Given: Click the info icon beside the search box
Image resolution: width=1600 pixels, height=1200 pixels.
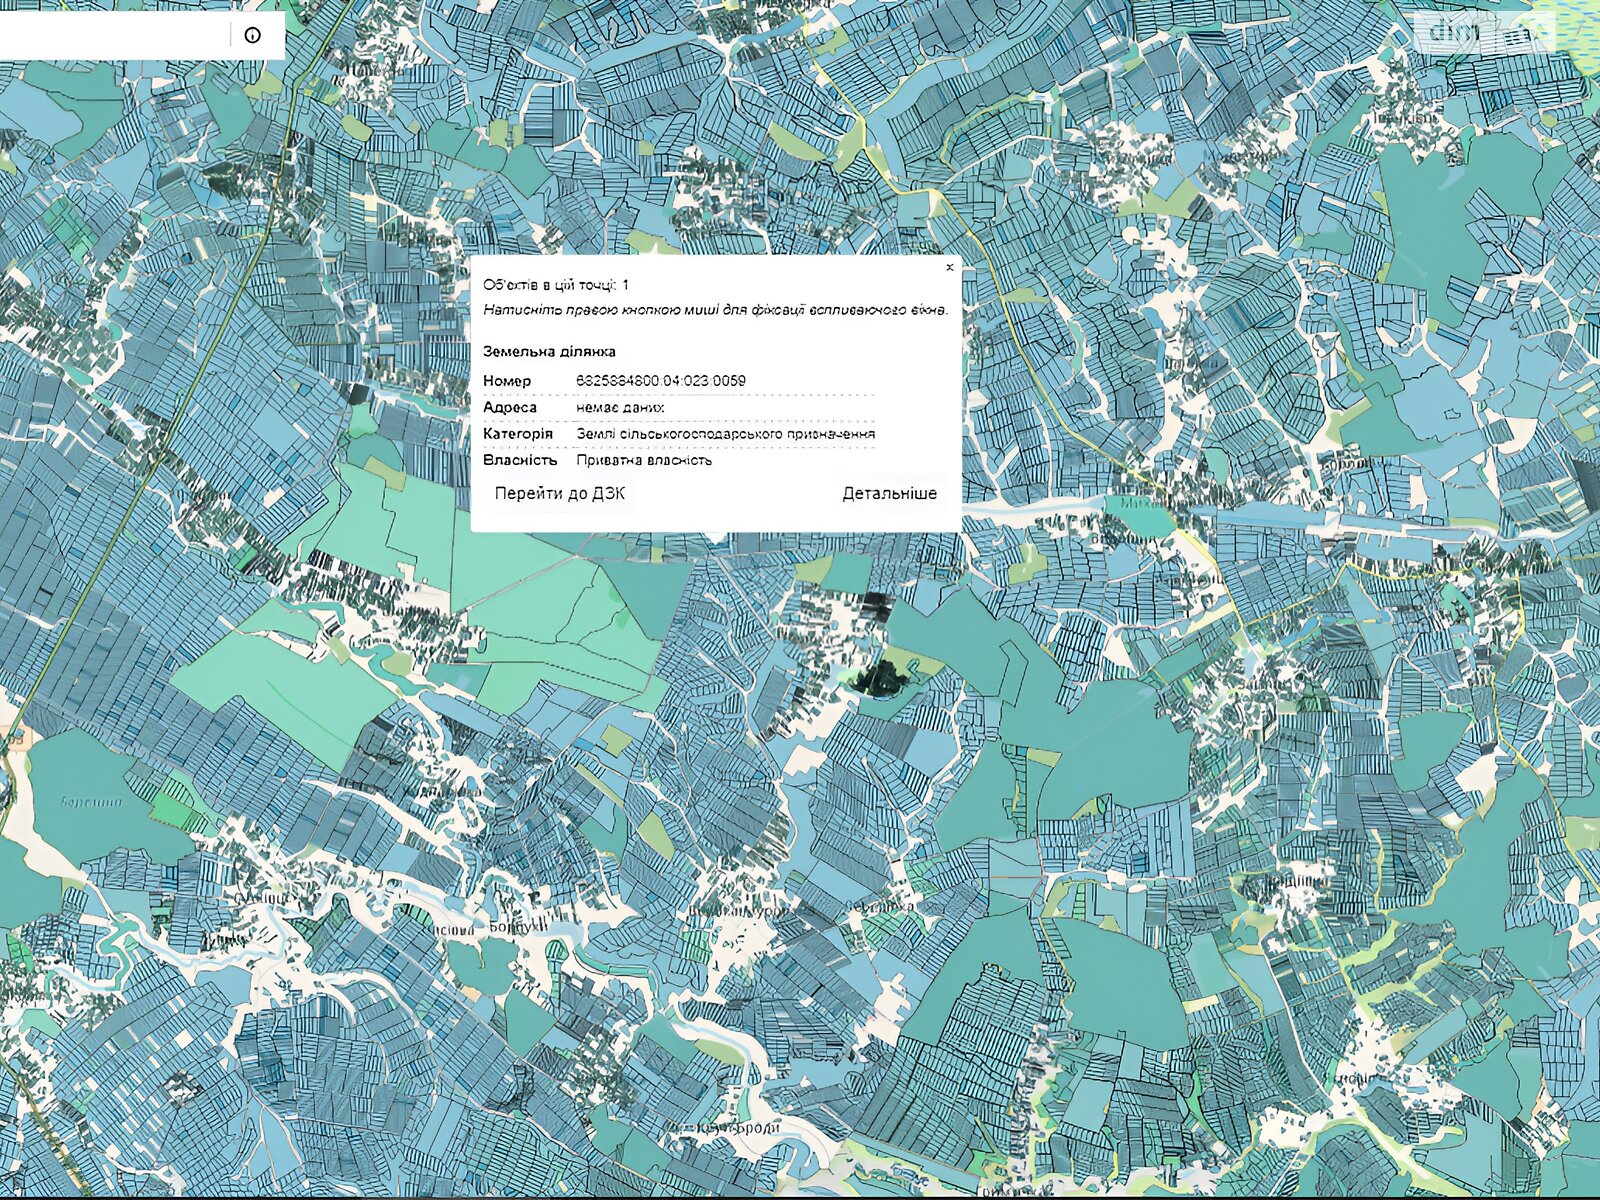Looking at the screenshot, I should pos(253,35).
